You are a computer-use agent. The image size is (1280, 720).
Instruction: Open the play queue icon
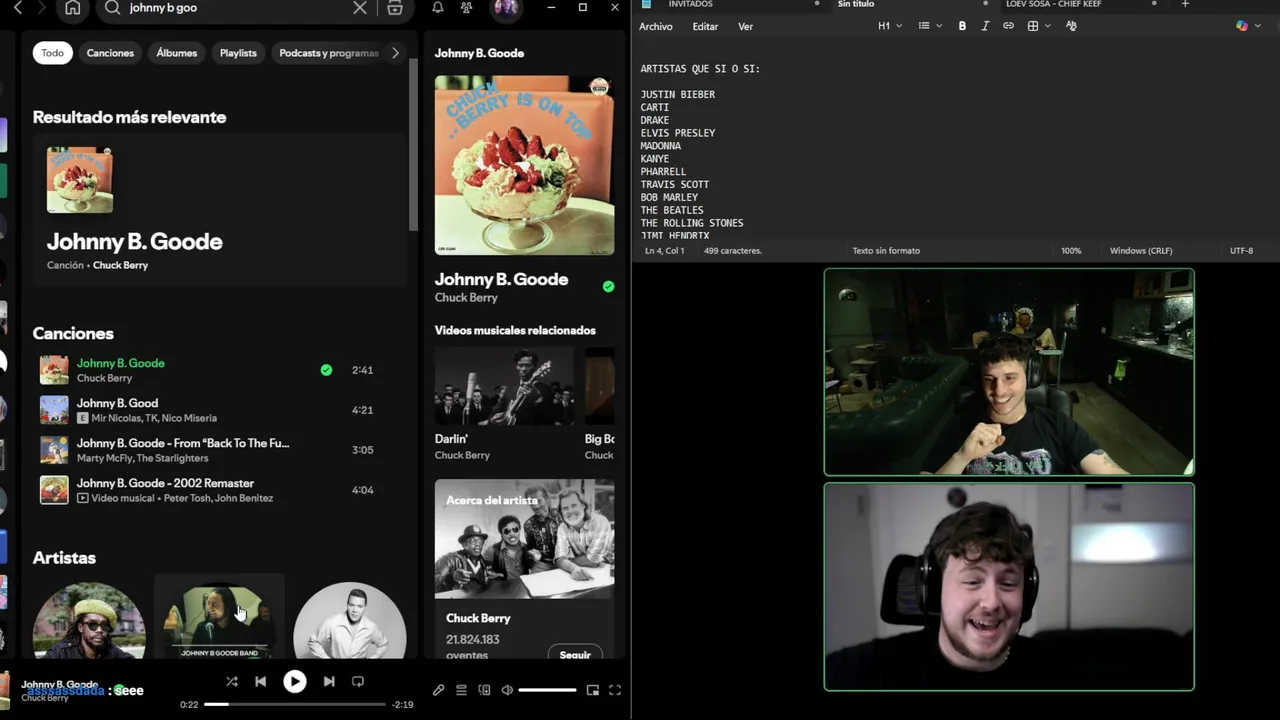point(461,690)
